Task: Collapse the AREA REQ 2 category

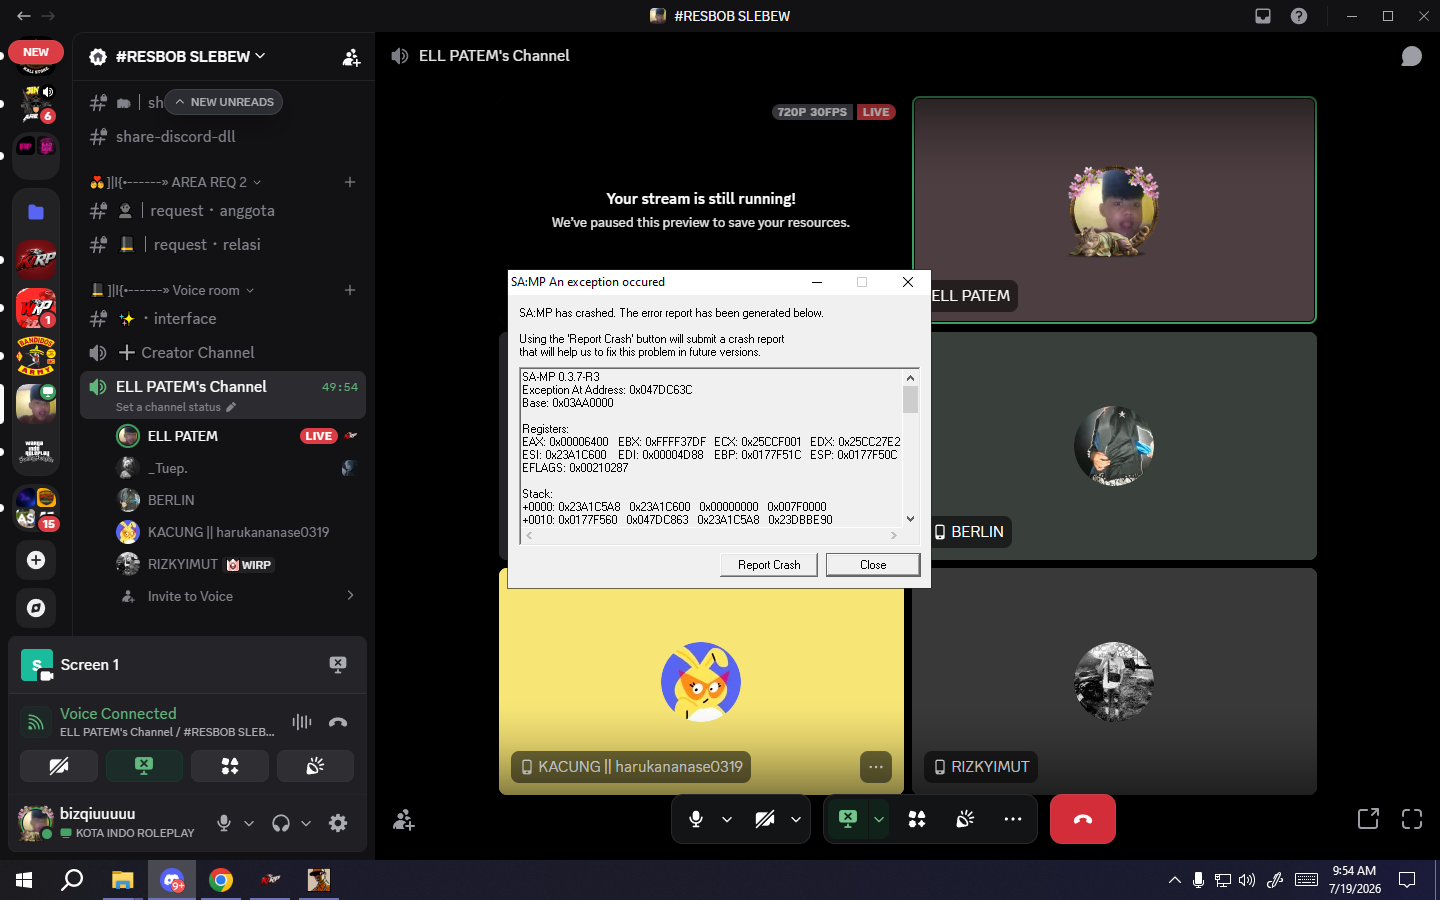Action: [174, 182]
